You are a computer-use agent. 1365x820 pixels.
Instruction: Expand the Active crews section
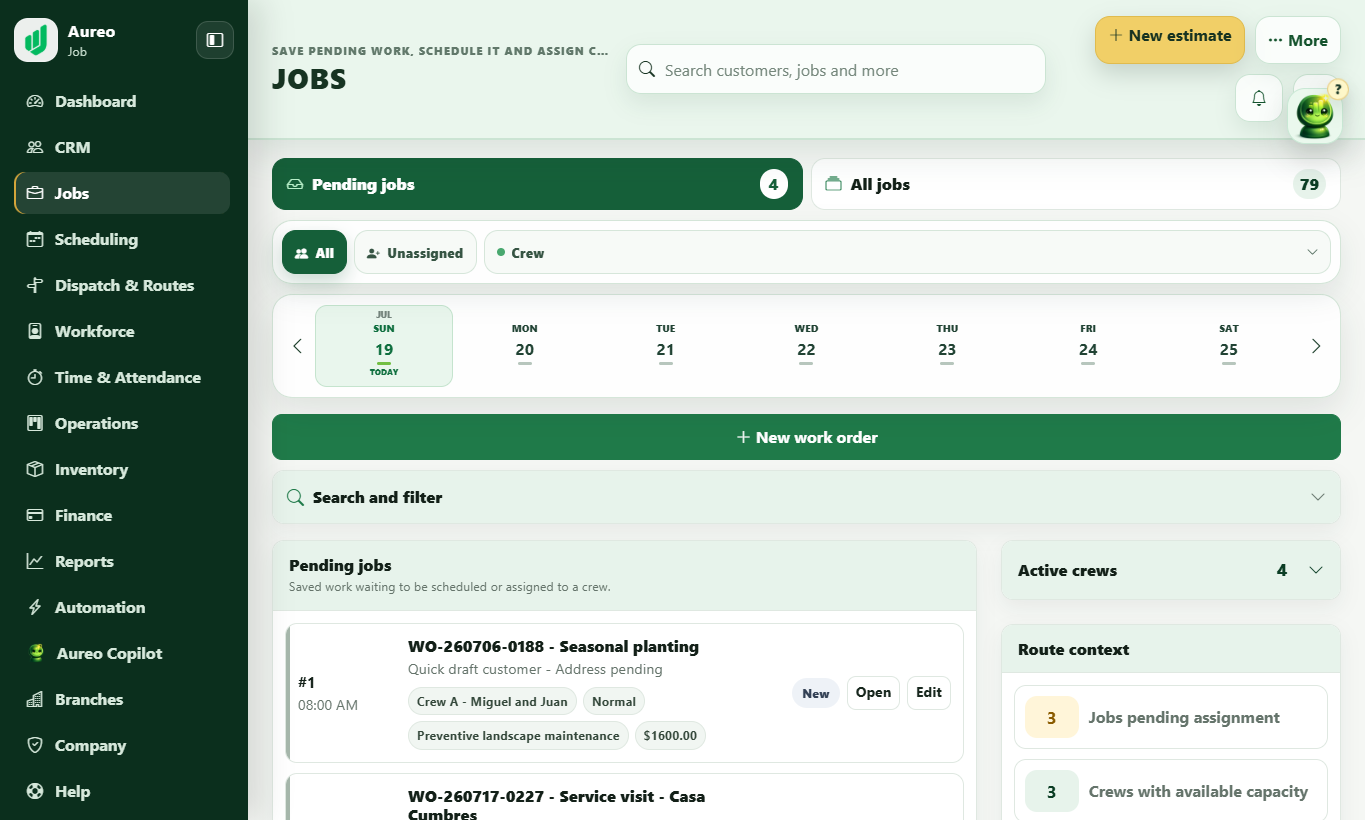pos(1170,570)
